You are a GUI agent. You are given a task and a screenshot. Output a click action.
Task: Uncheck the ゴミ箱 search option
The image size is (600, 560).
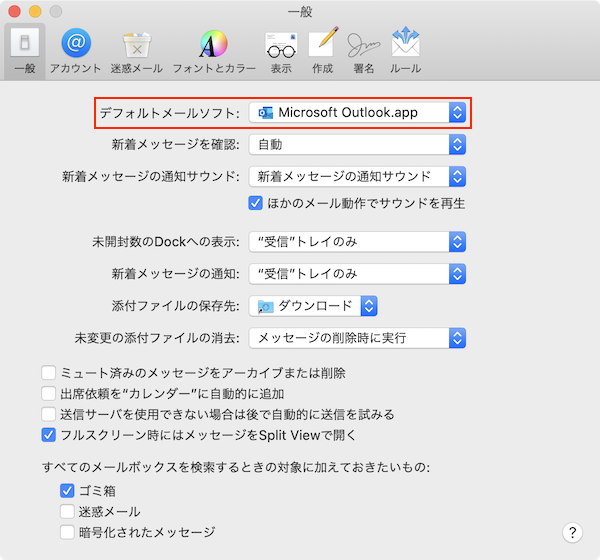tap(67, 491)
